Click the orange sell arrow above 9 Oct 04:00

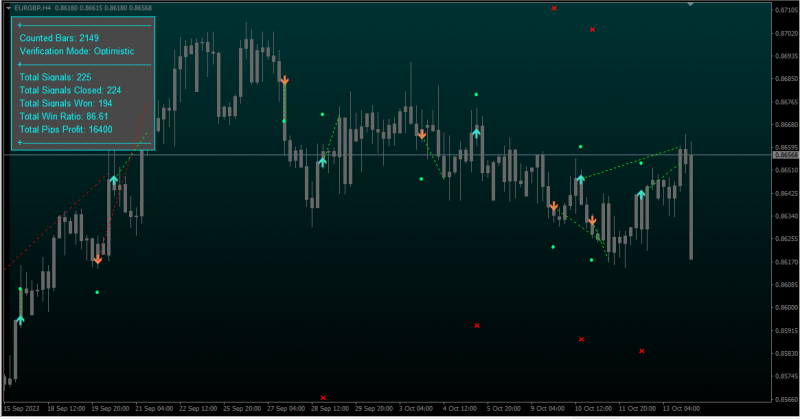(554, 206)
